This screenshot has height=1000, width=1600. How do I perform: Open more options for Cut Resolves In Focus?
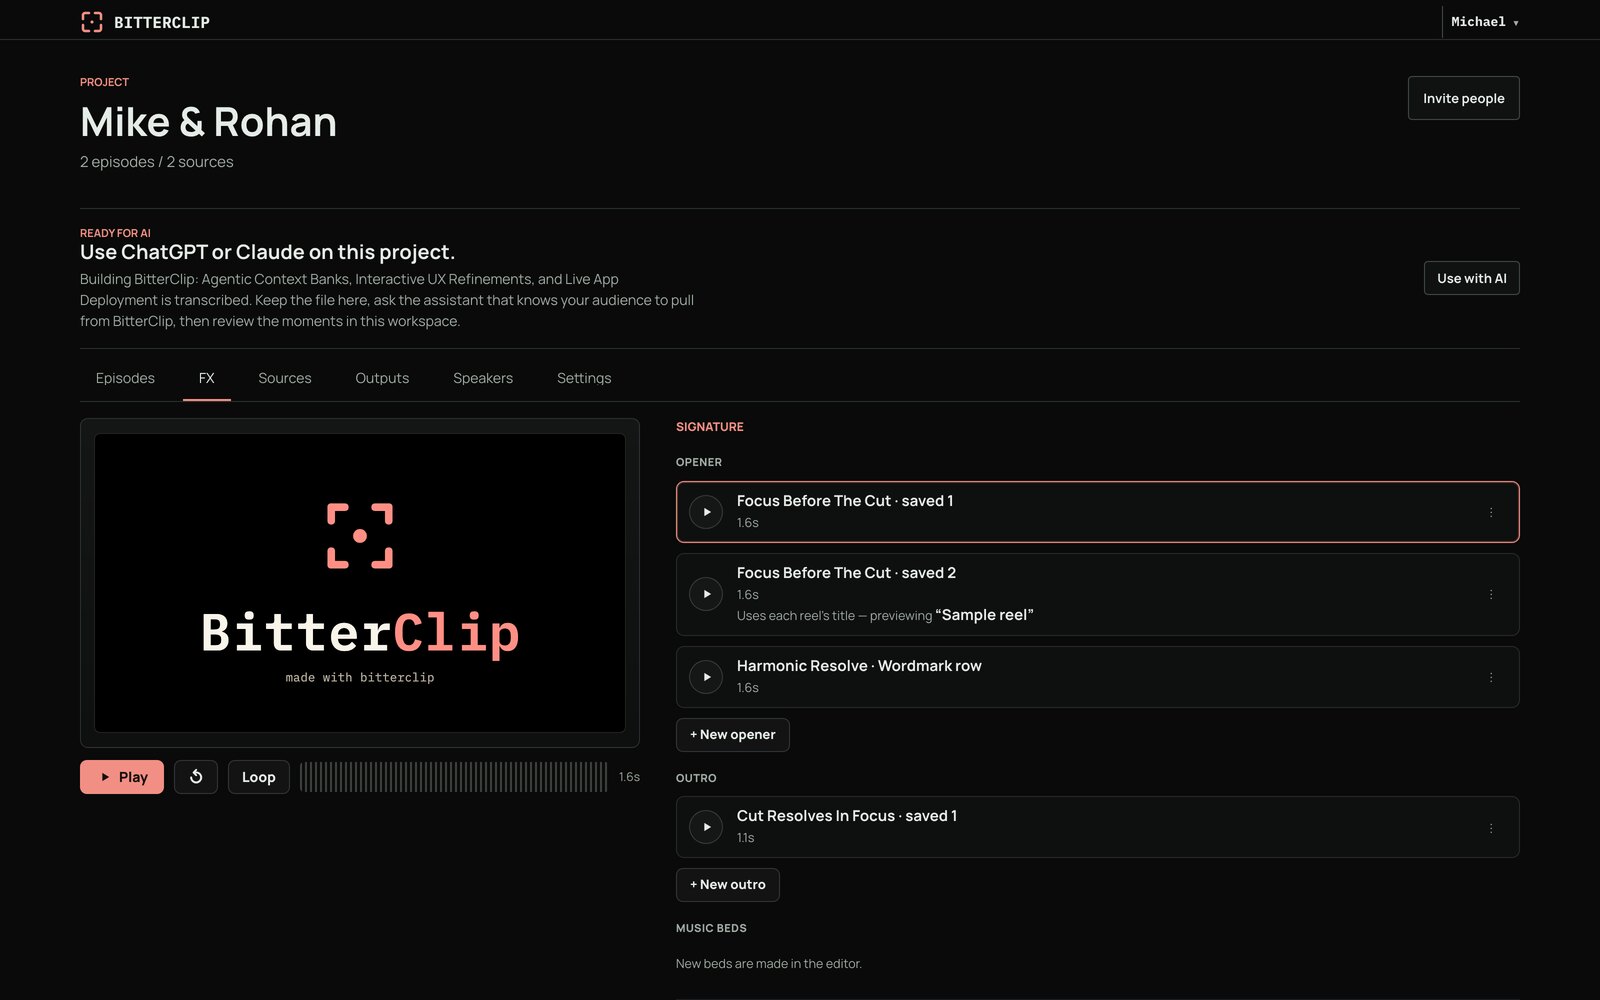point(1491,828)
